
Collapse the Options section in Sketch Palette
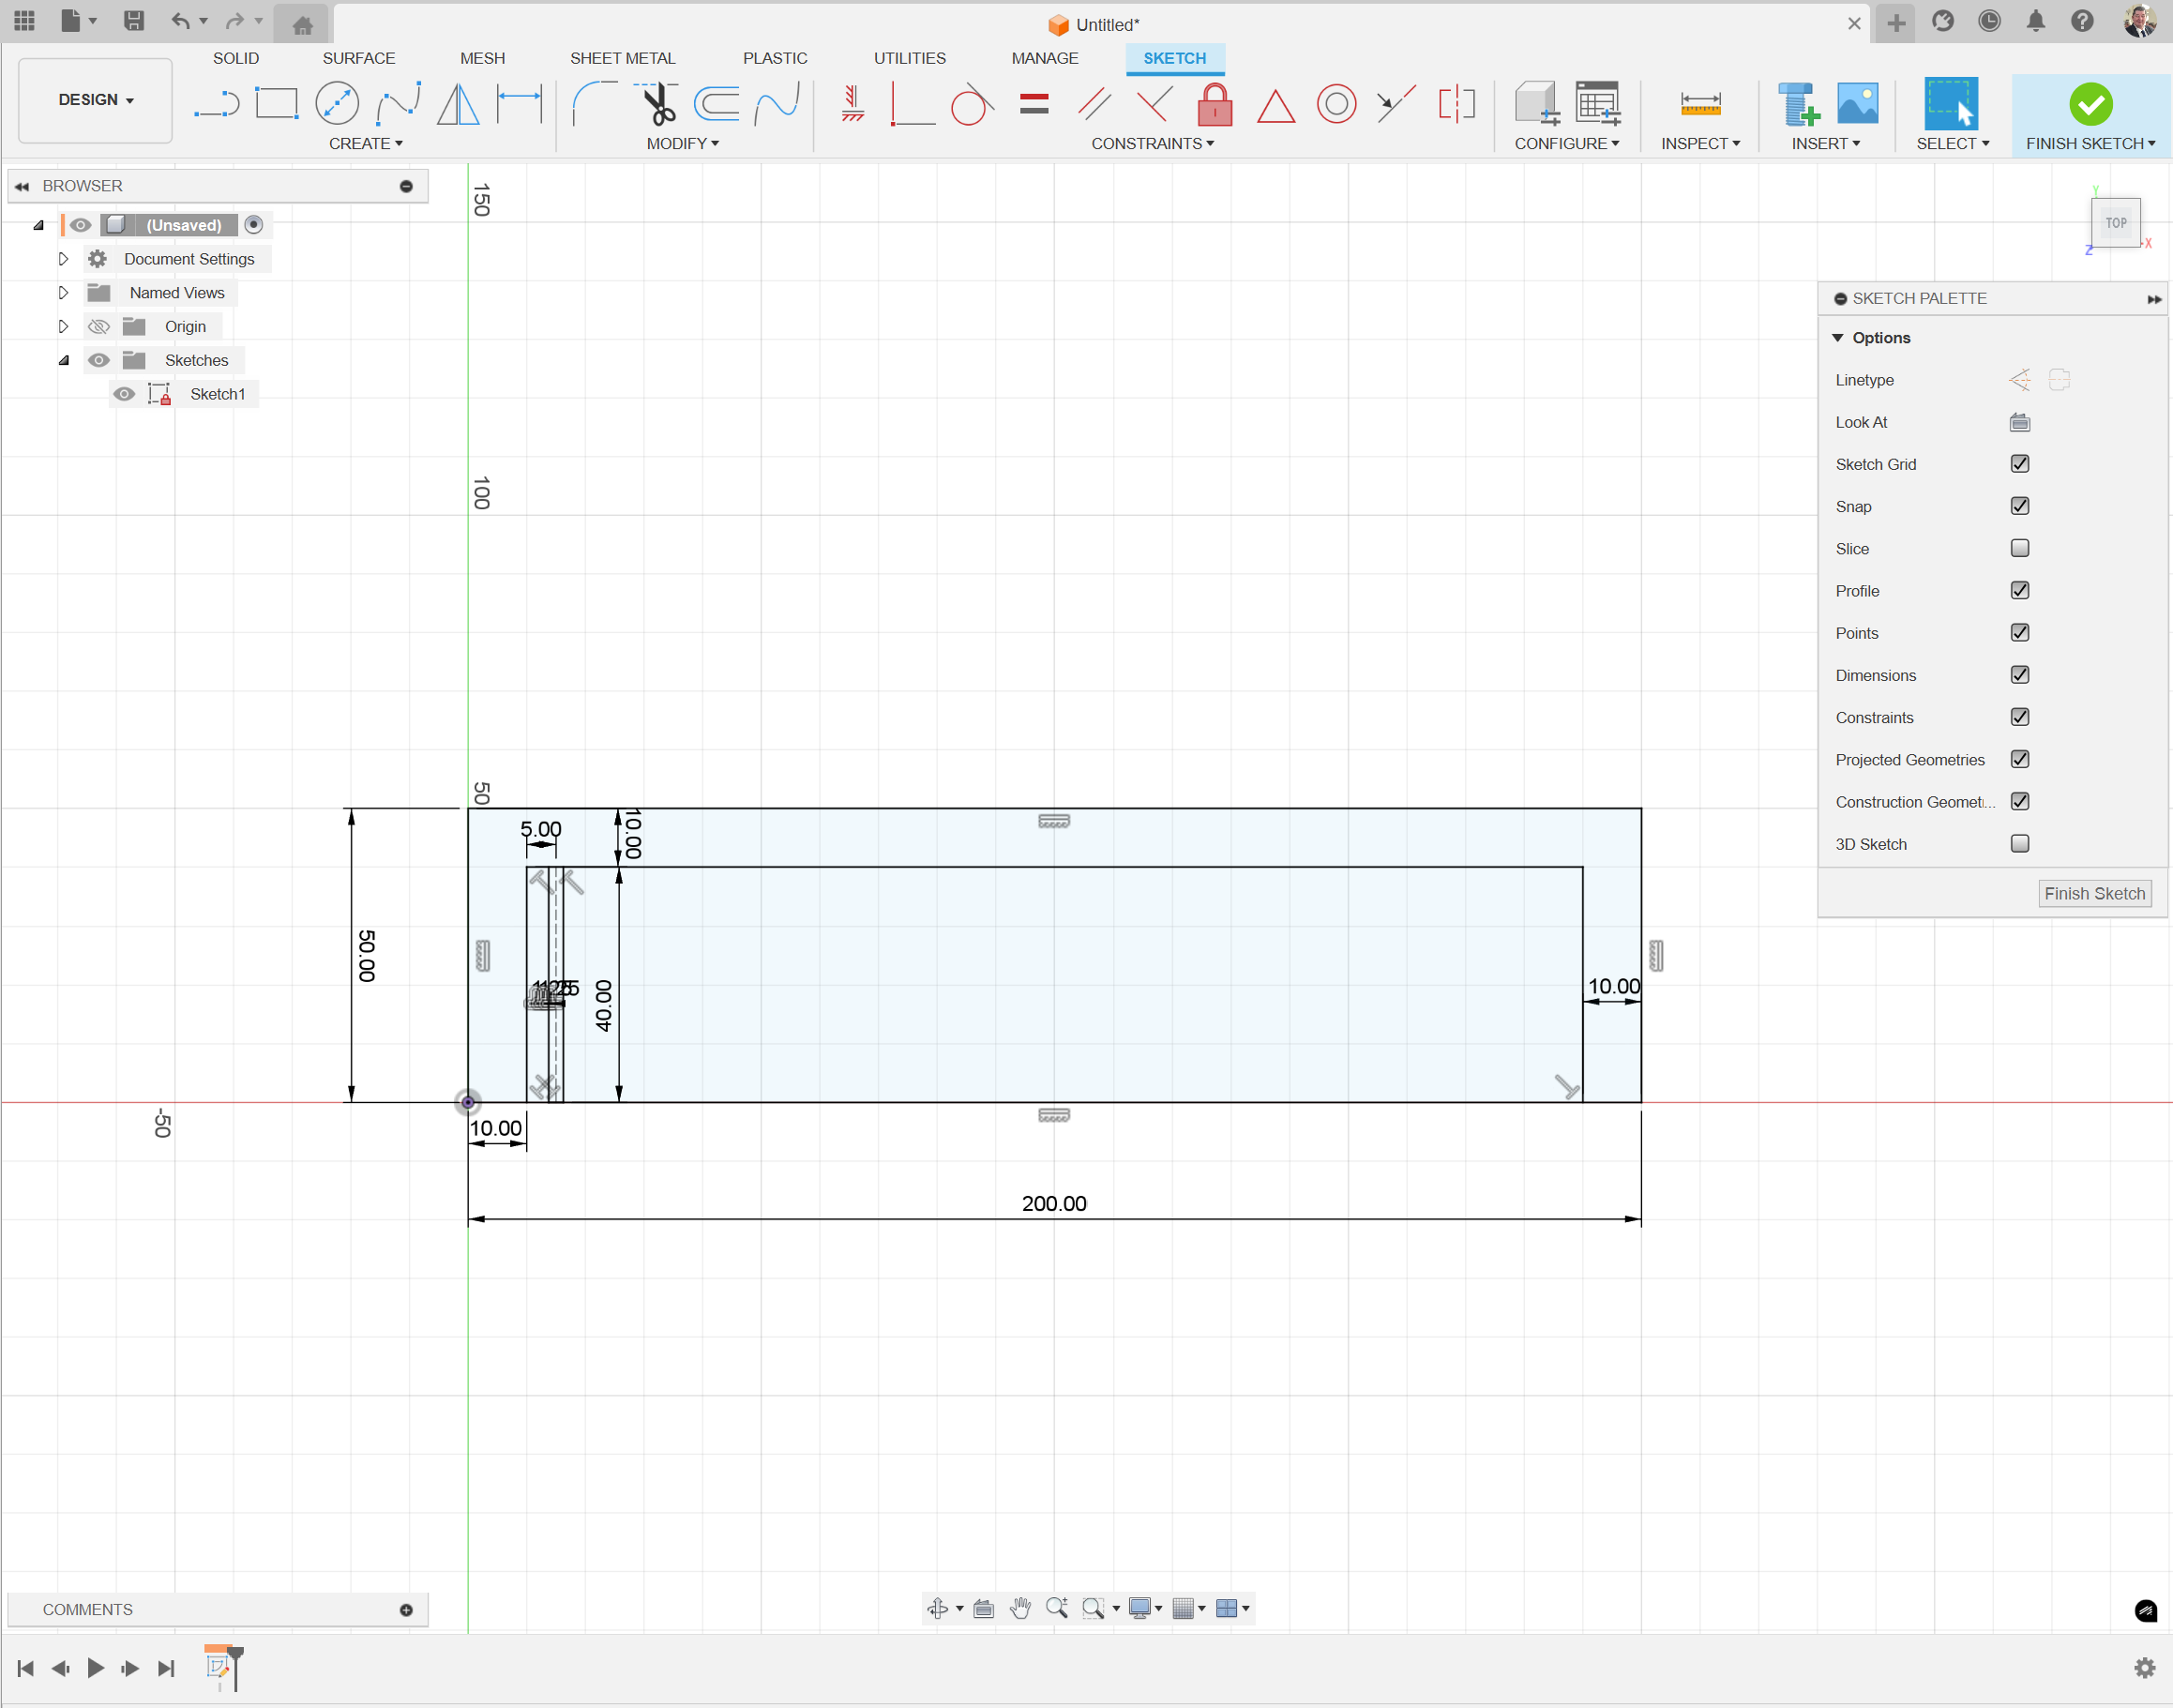coord(1838,337)
